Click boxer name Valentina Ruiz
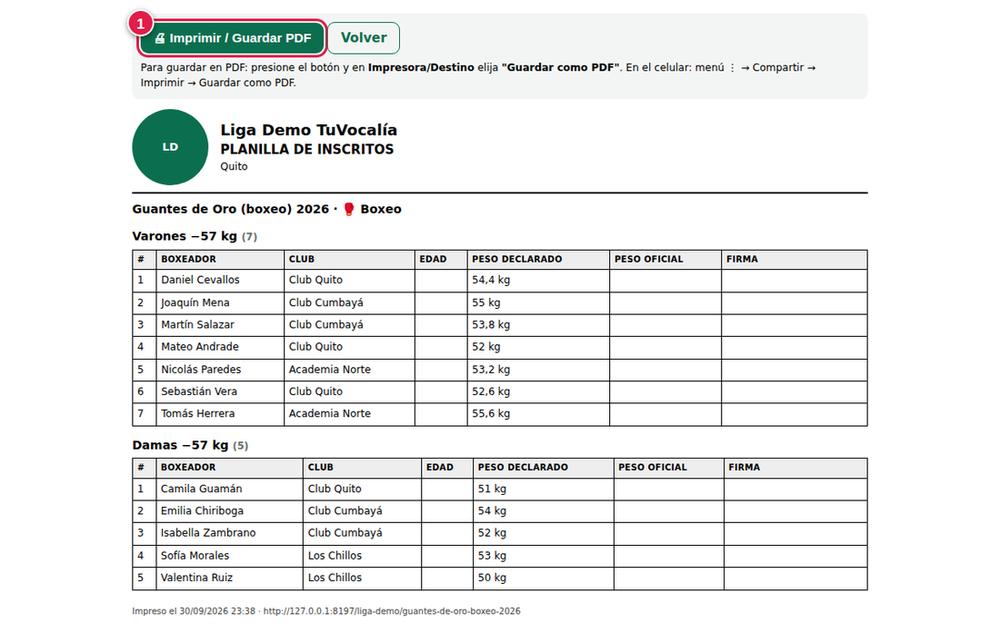The image size is (1000, 643). [x=196, y=577]
